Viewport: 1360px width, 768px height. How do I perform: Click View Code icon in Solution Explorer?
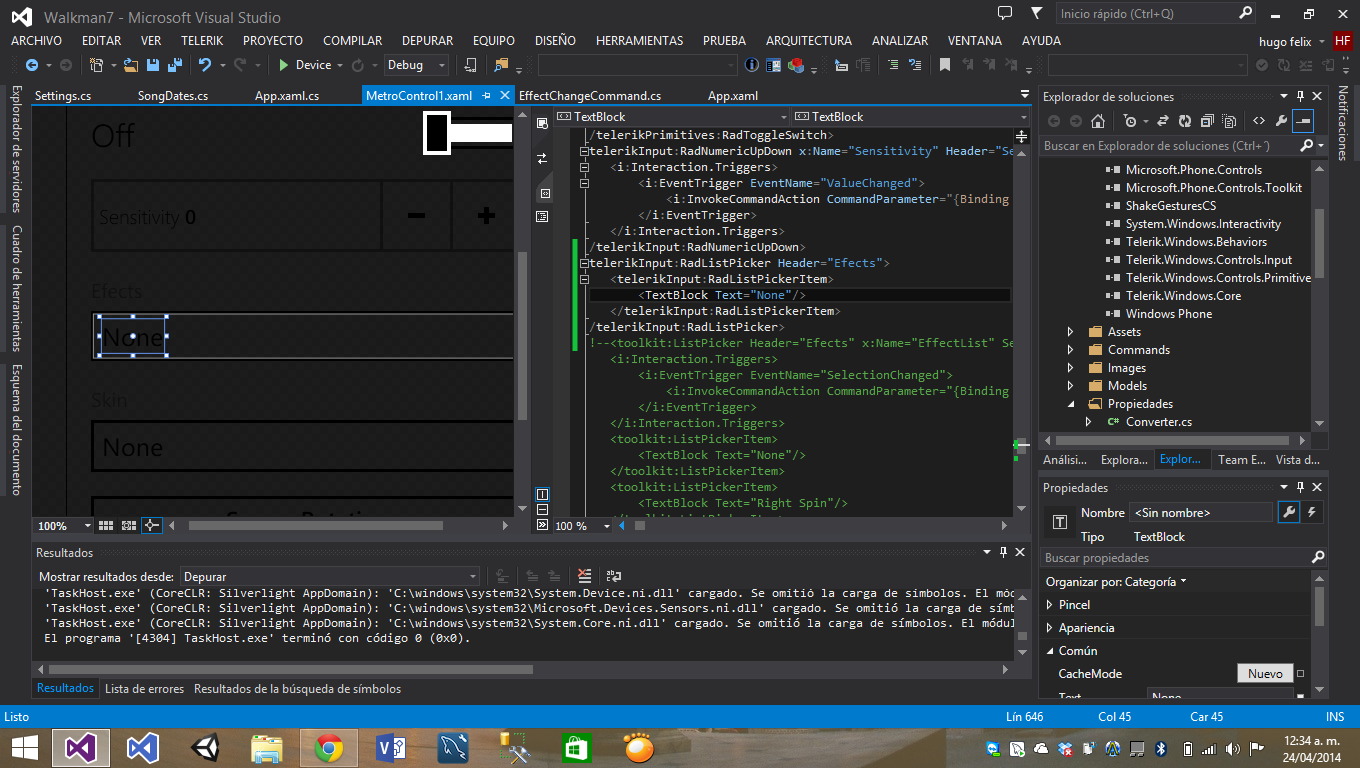point(1259,121)
